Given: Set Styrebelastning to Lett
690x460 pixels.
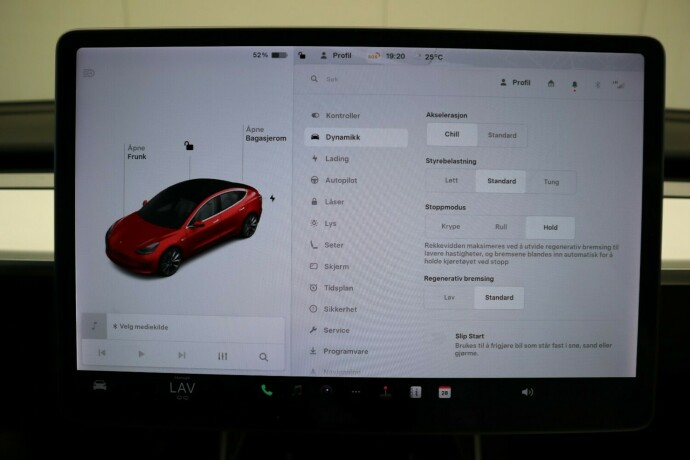Looking at the screenshot, I should click(451, 180).
